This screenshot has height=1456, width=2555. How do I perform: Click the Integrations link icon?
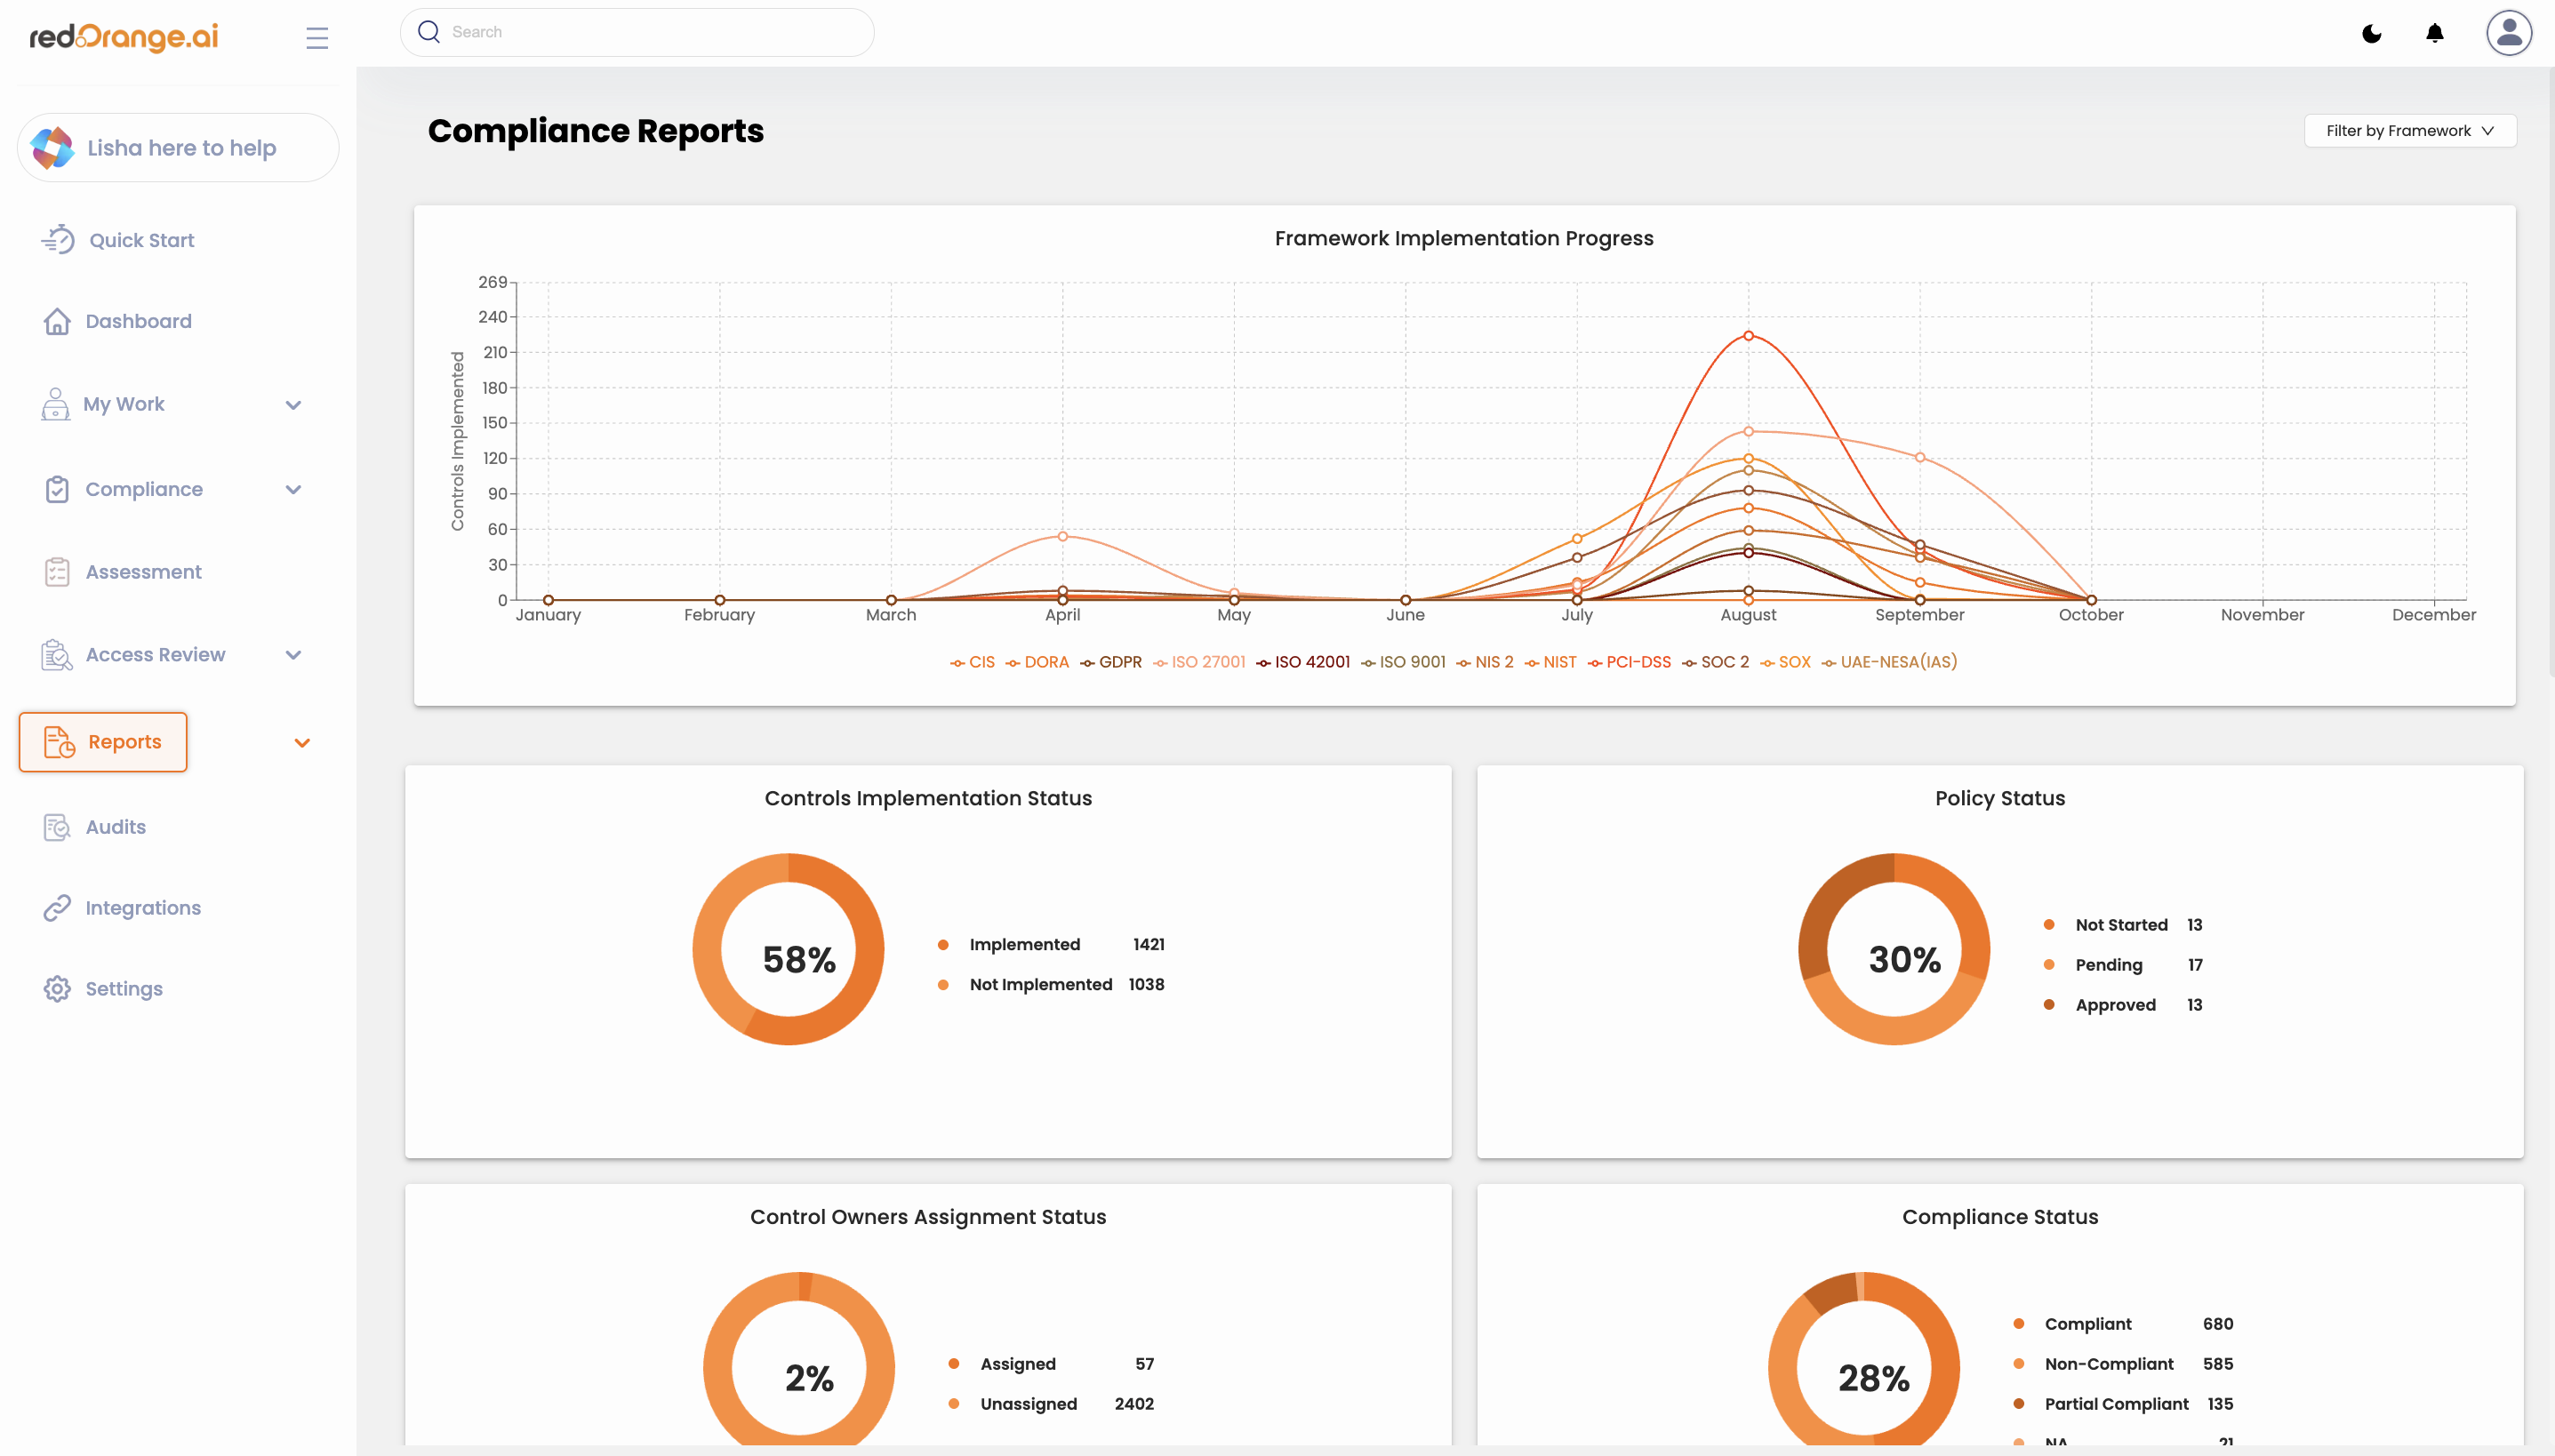[x=57, y=908]
